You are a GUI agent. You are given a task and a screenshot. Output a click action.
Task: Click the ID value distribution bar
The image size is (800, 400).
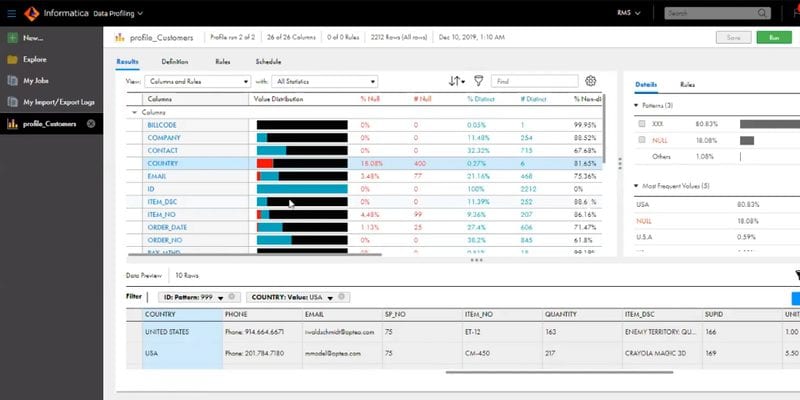point(302,189)
